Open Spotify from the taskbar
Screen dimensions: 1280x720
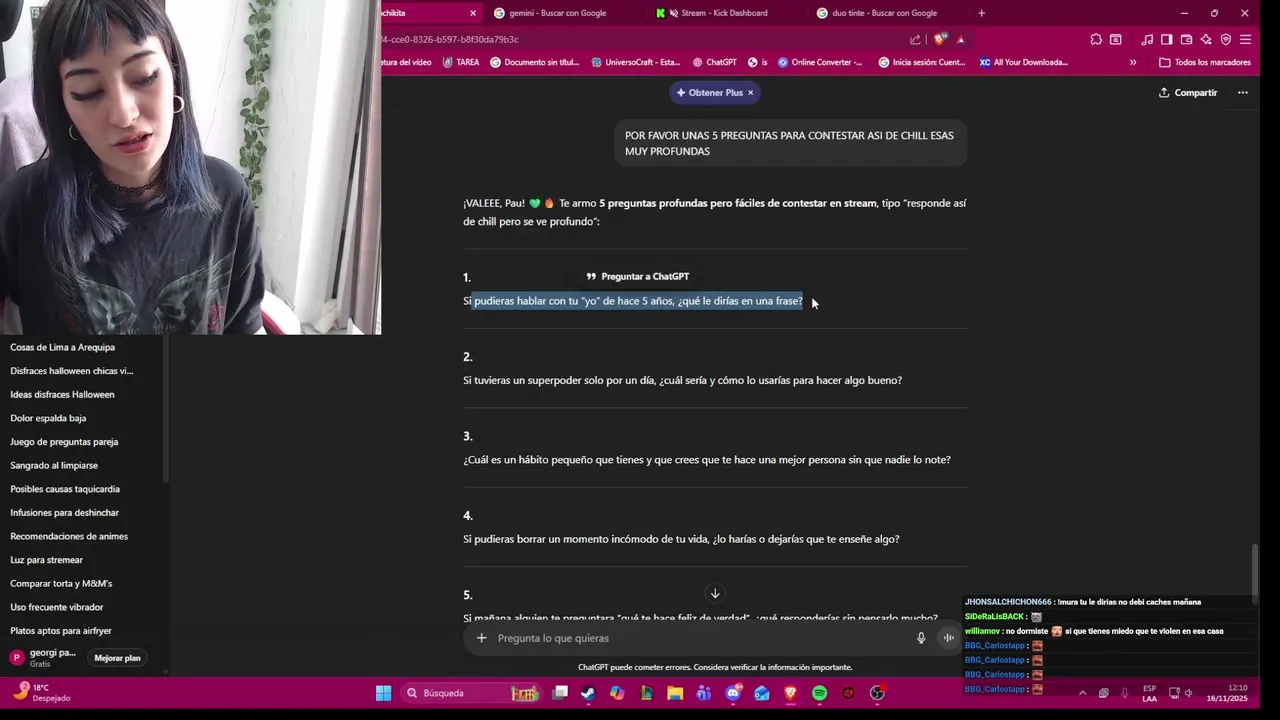coord(820,693)
